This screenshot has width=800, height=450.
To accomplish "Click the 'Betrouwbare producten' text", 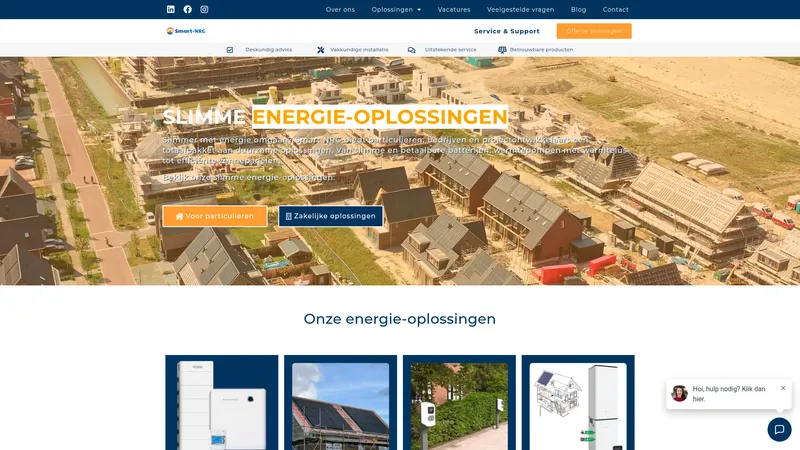I will point(541,50).
